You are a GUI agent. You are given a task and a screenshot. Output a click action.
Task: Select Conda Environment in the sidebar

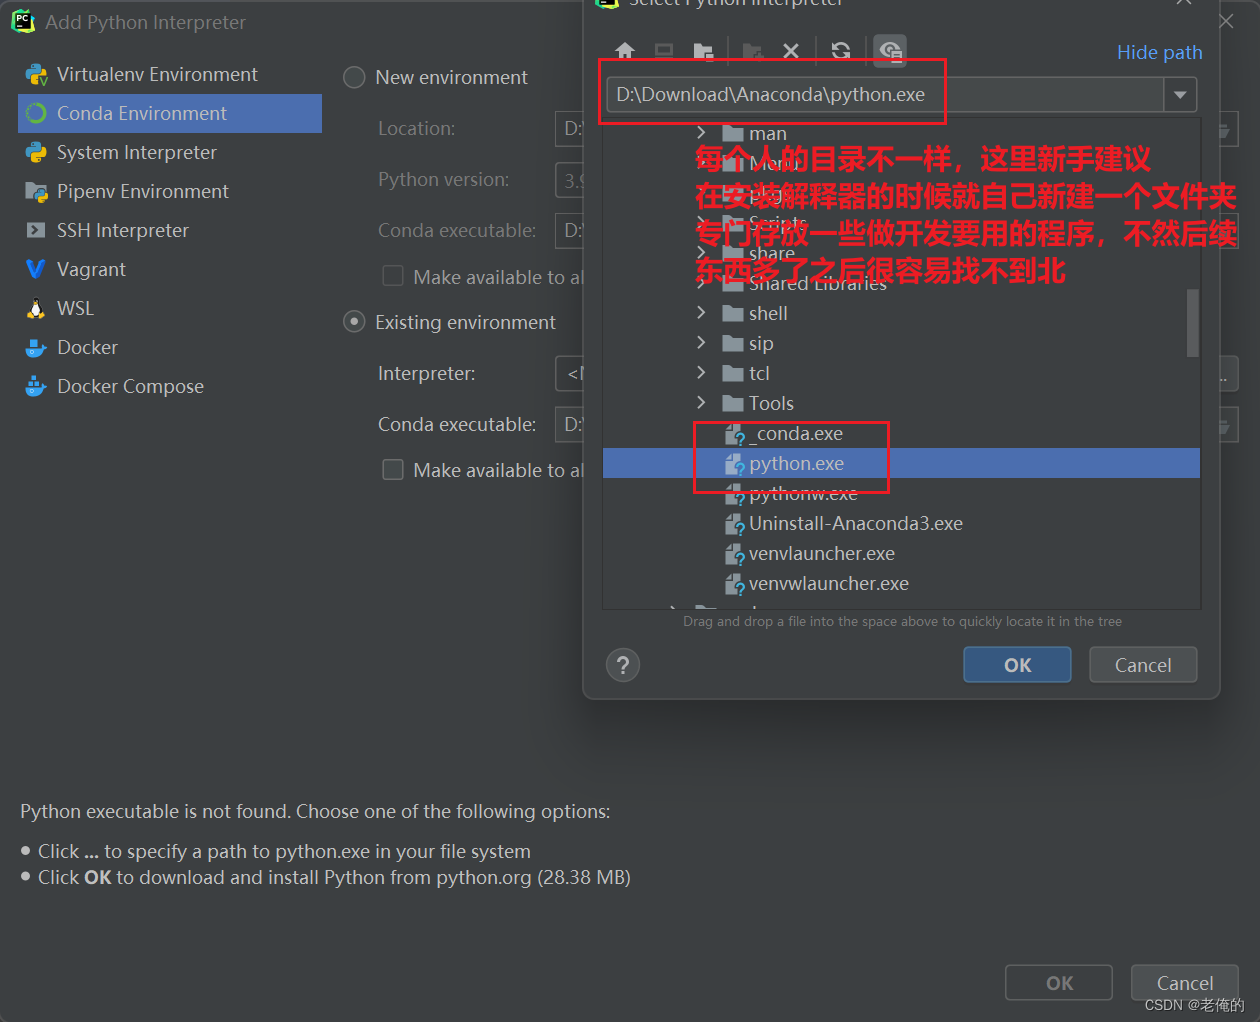coord(170,114)
